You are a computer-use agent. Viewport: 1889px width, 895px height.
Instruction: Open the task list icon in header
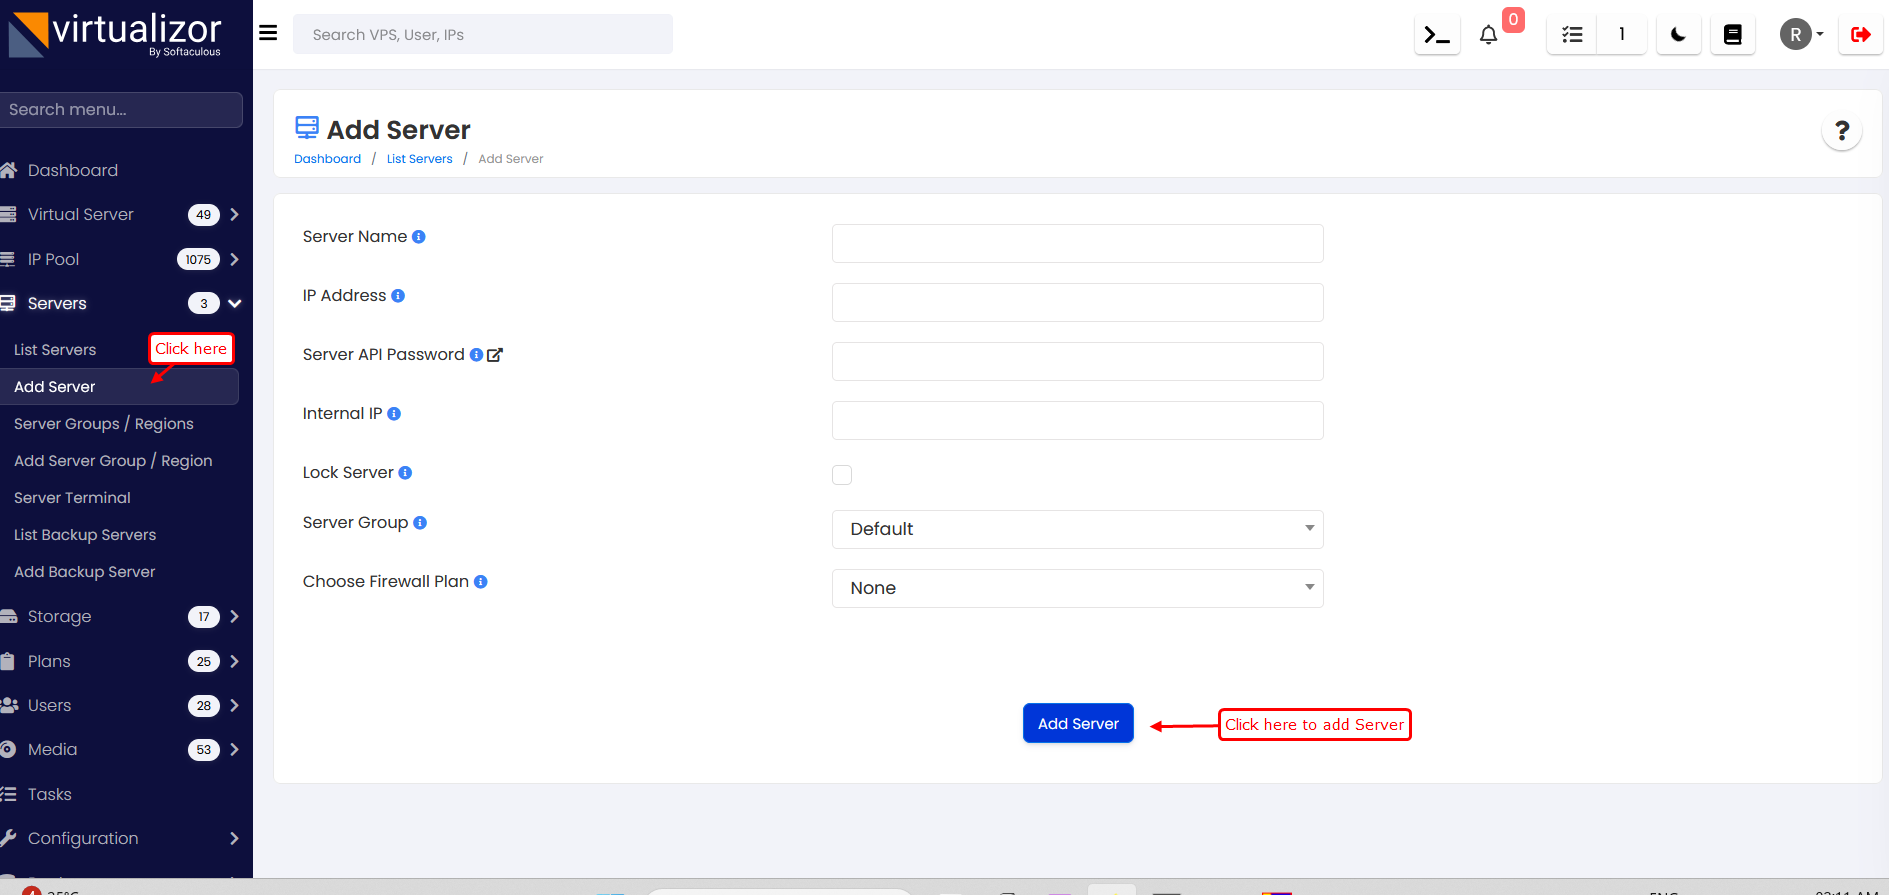[1572, 35]
